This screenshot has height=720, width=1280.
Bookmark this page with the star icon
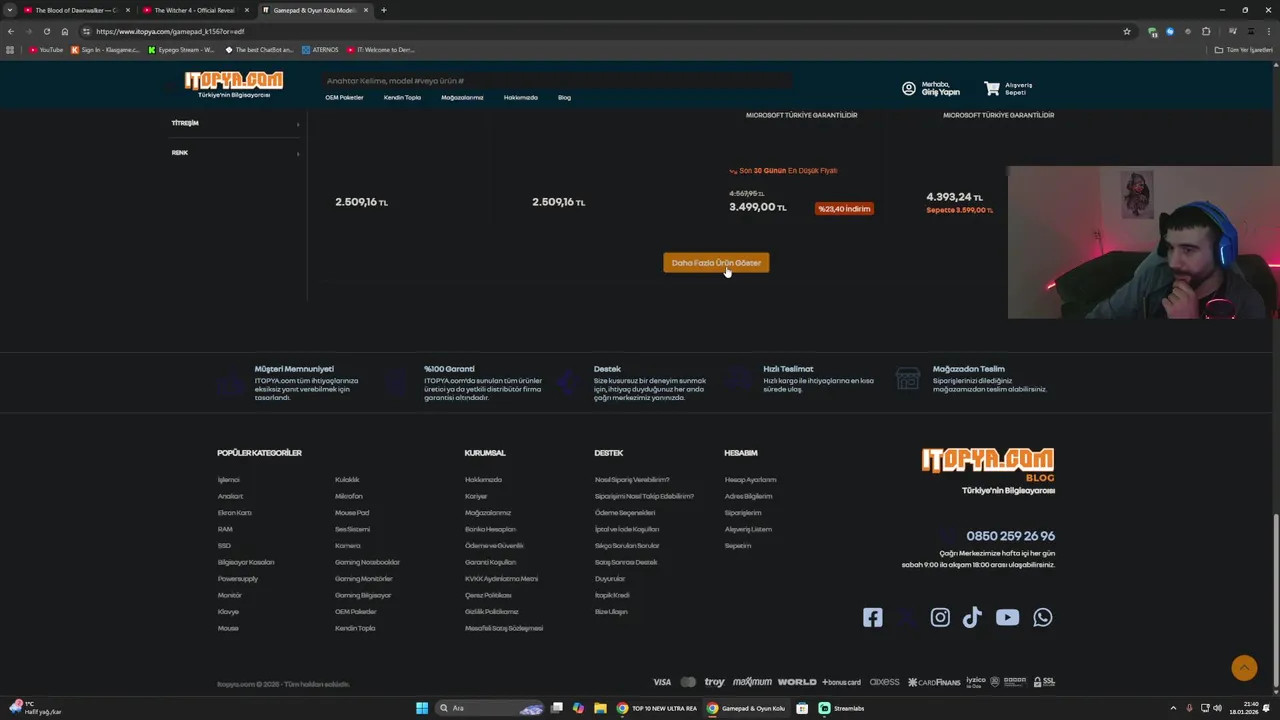(1126, 31)
